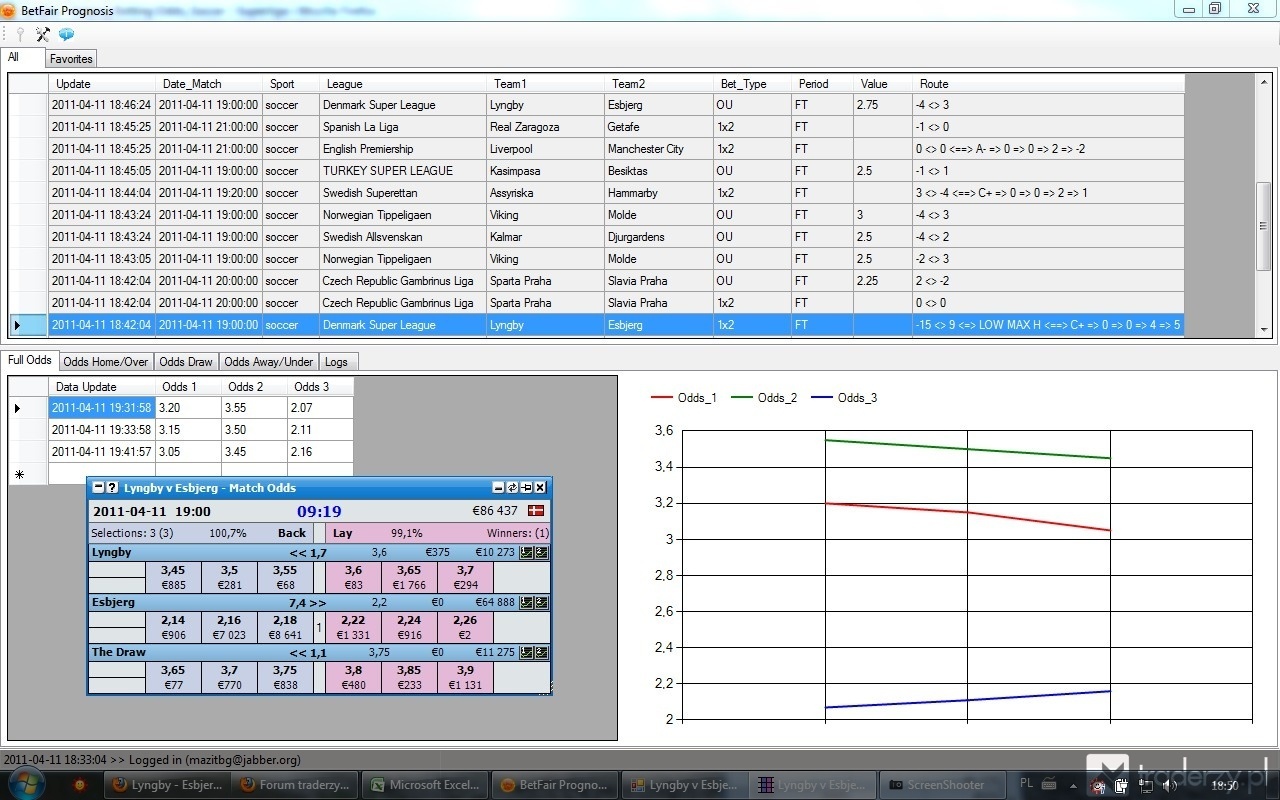Screen dimensions: 1280x800
Task: Select the Kasimpasa vs Besiktas row
Action: (x=596, y=171)
